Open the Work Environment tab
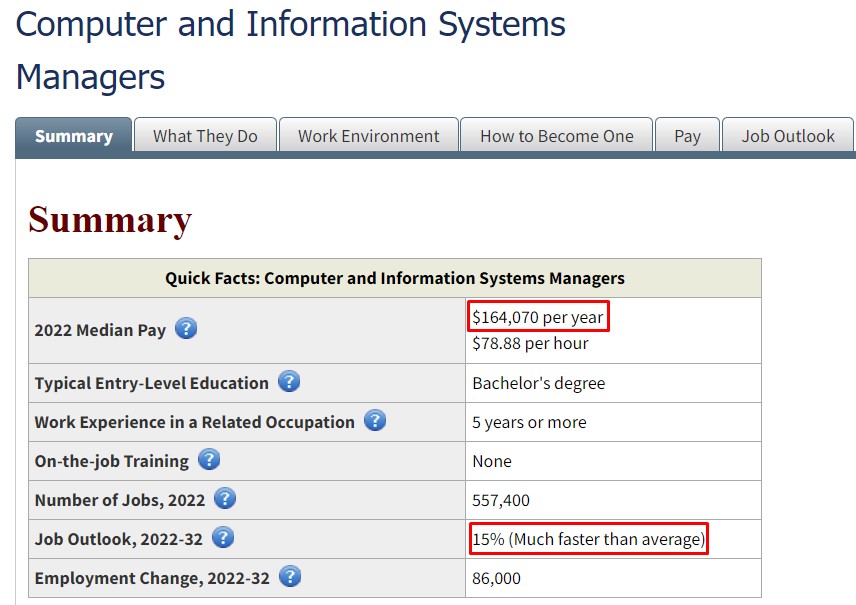The image size is (856, 605). pos(368,135)
